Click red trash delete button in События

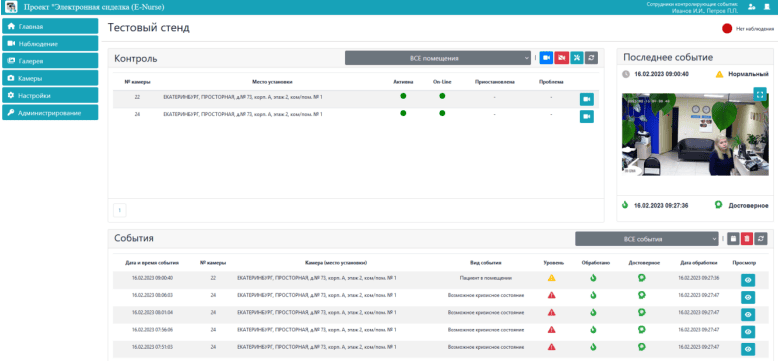click(x=747, y=239)
